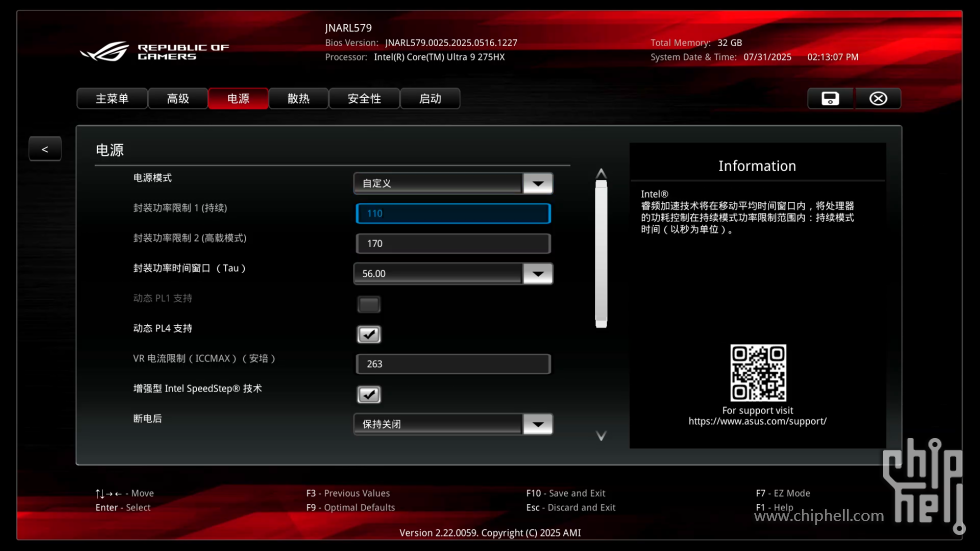Open the 散热 tab
Image resolution: width=980 pixels, height=551 pixels.
(x=298, y=99)
